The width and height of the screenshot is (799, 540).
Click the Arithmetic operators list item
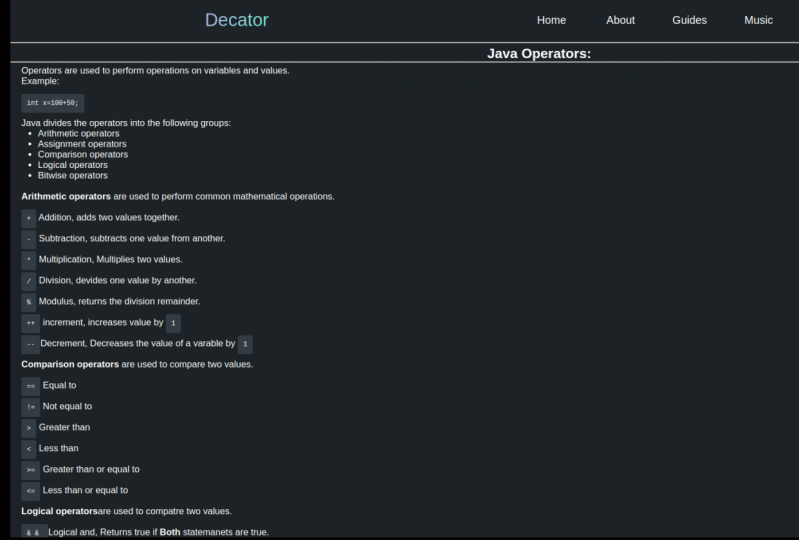coord(78,133)
